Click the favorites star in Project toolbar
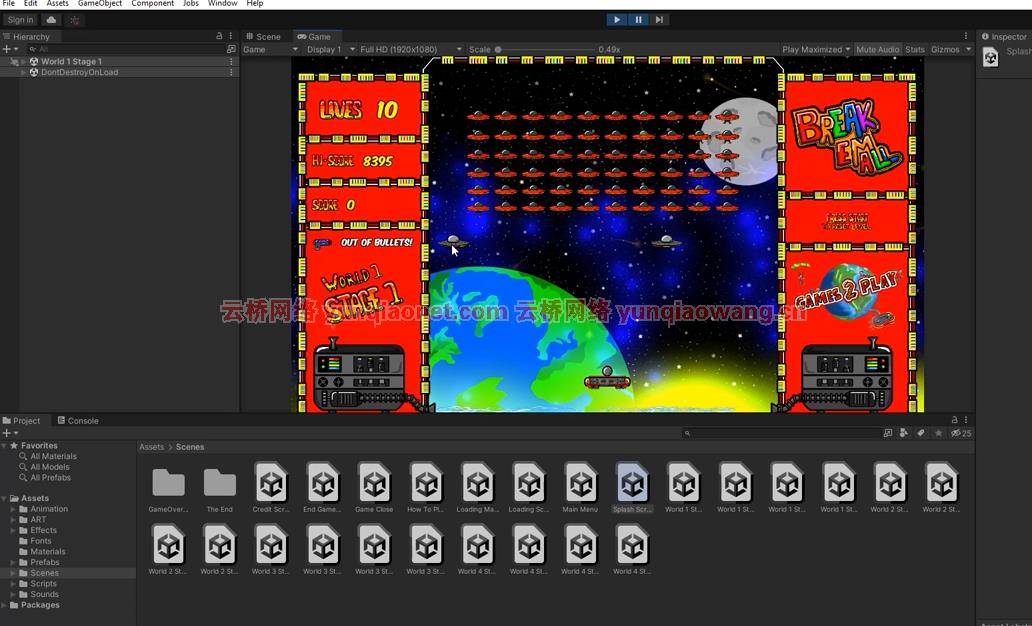Screen dimensions: 1032x626 939,433
